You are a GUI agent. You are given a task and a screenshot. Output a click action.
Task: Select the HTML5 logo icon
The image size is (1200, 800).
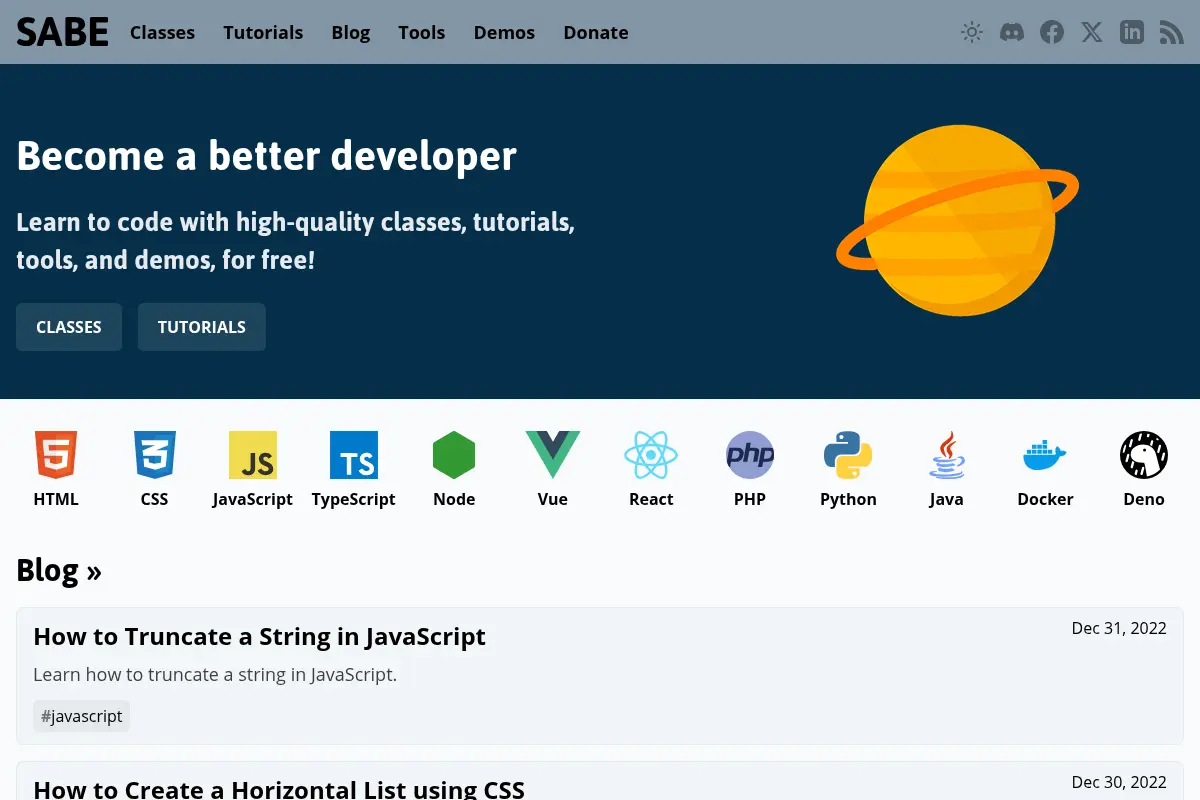click(x=56, y=455)
